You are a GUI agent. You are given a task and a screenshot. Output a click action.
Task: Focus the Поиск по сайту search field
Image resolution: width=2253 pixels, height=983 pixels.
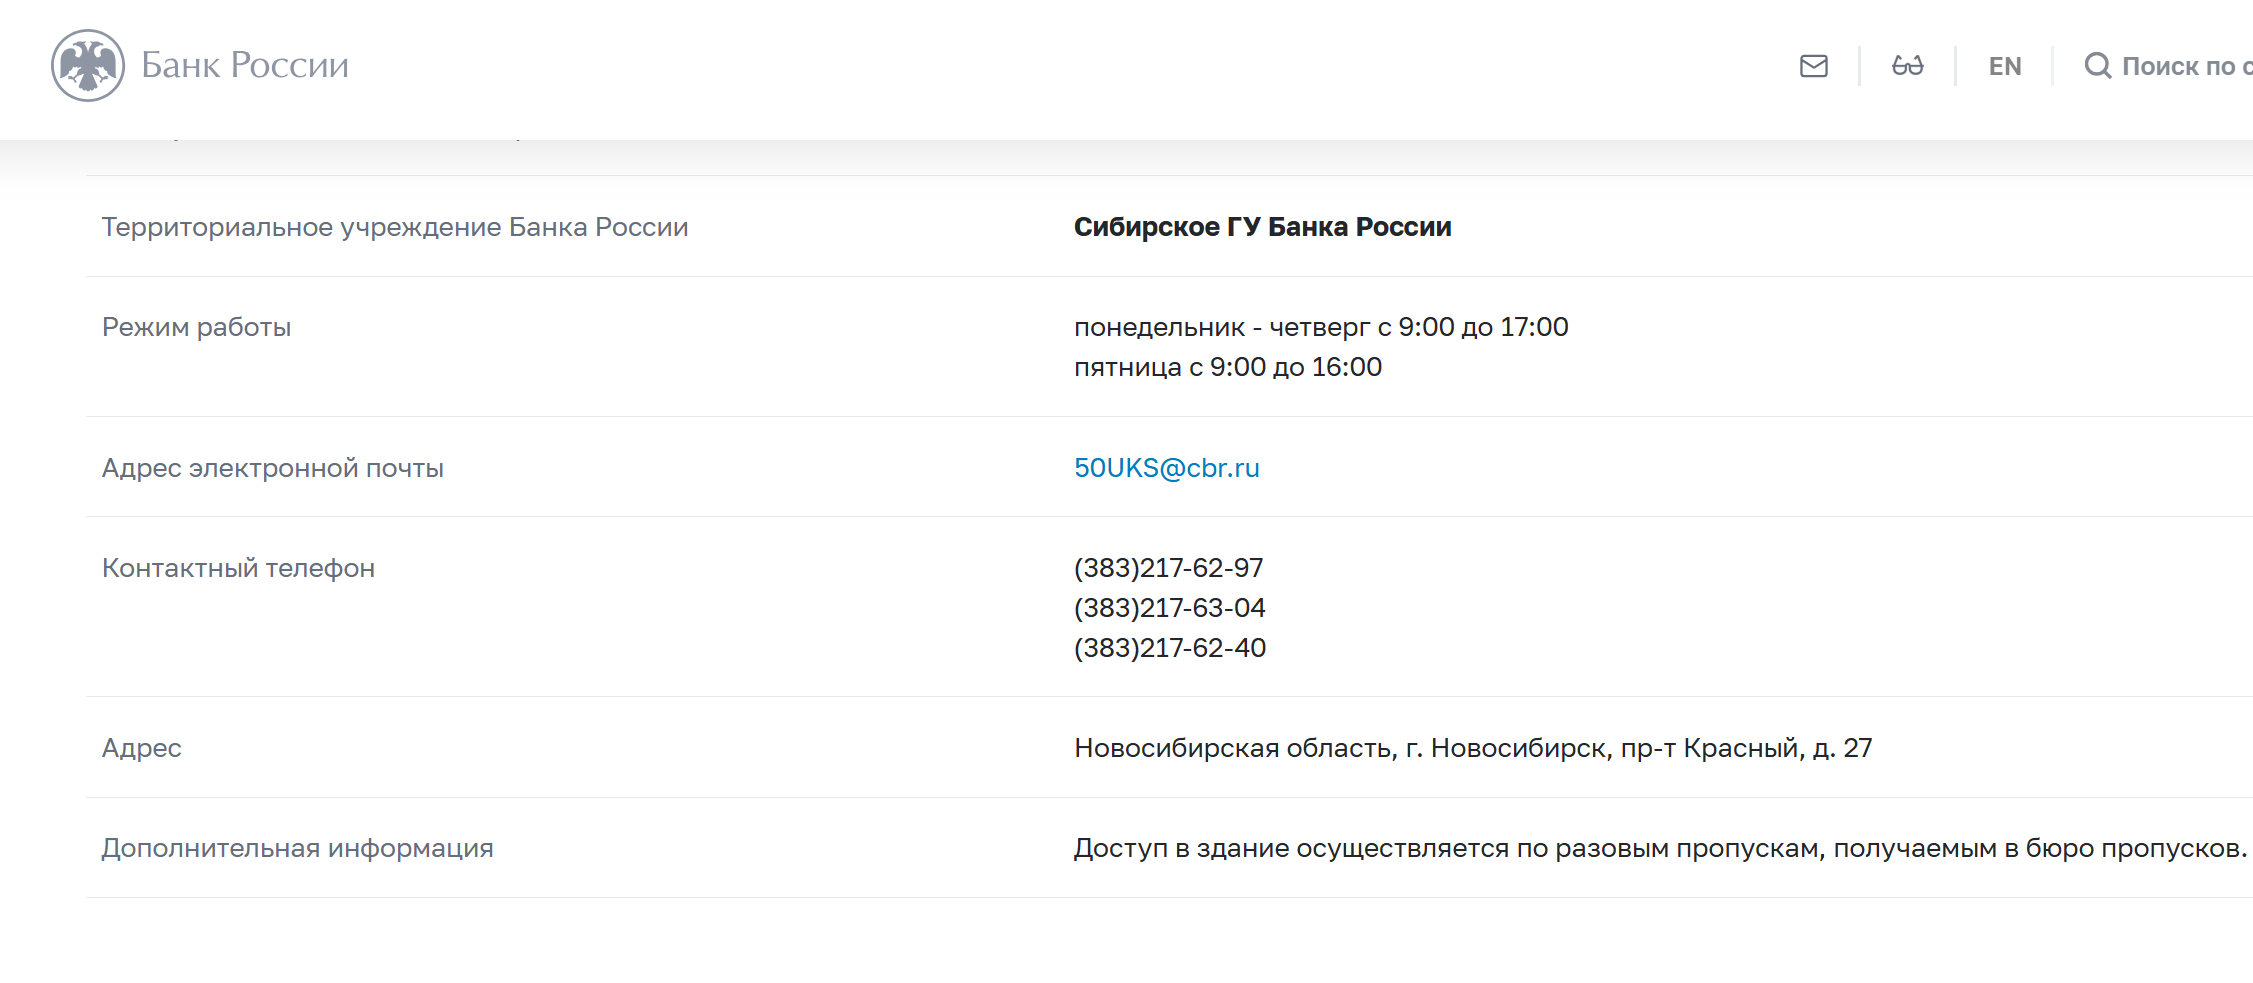pos(2186,66)
